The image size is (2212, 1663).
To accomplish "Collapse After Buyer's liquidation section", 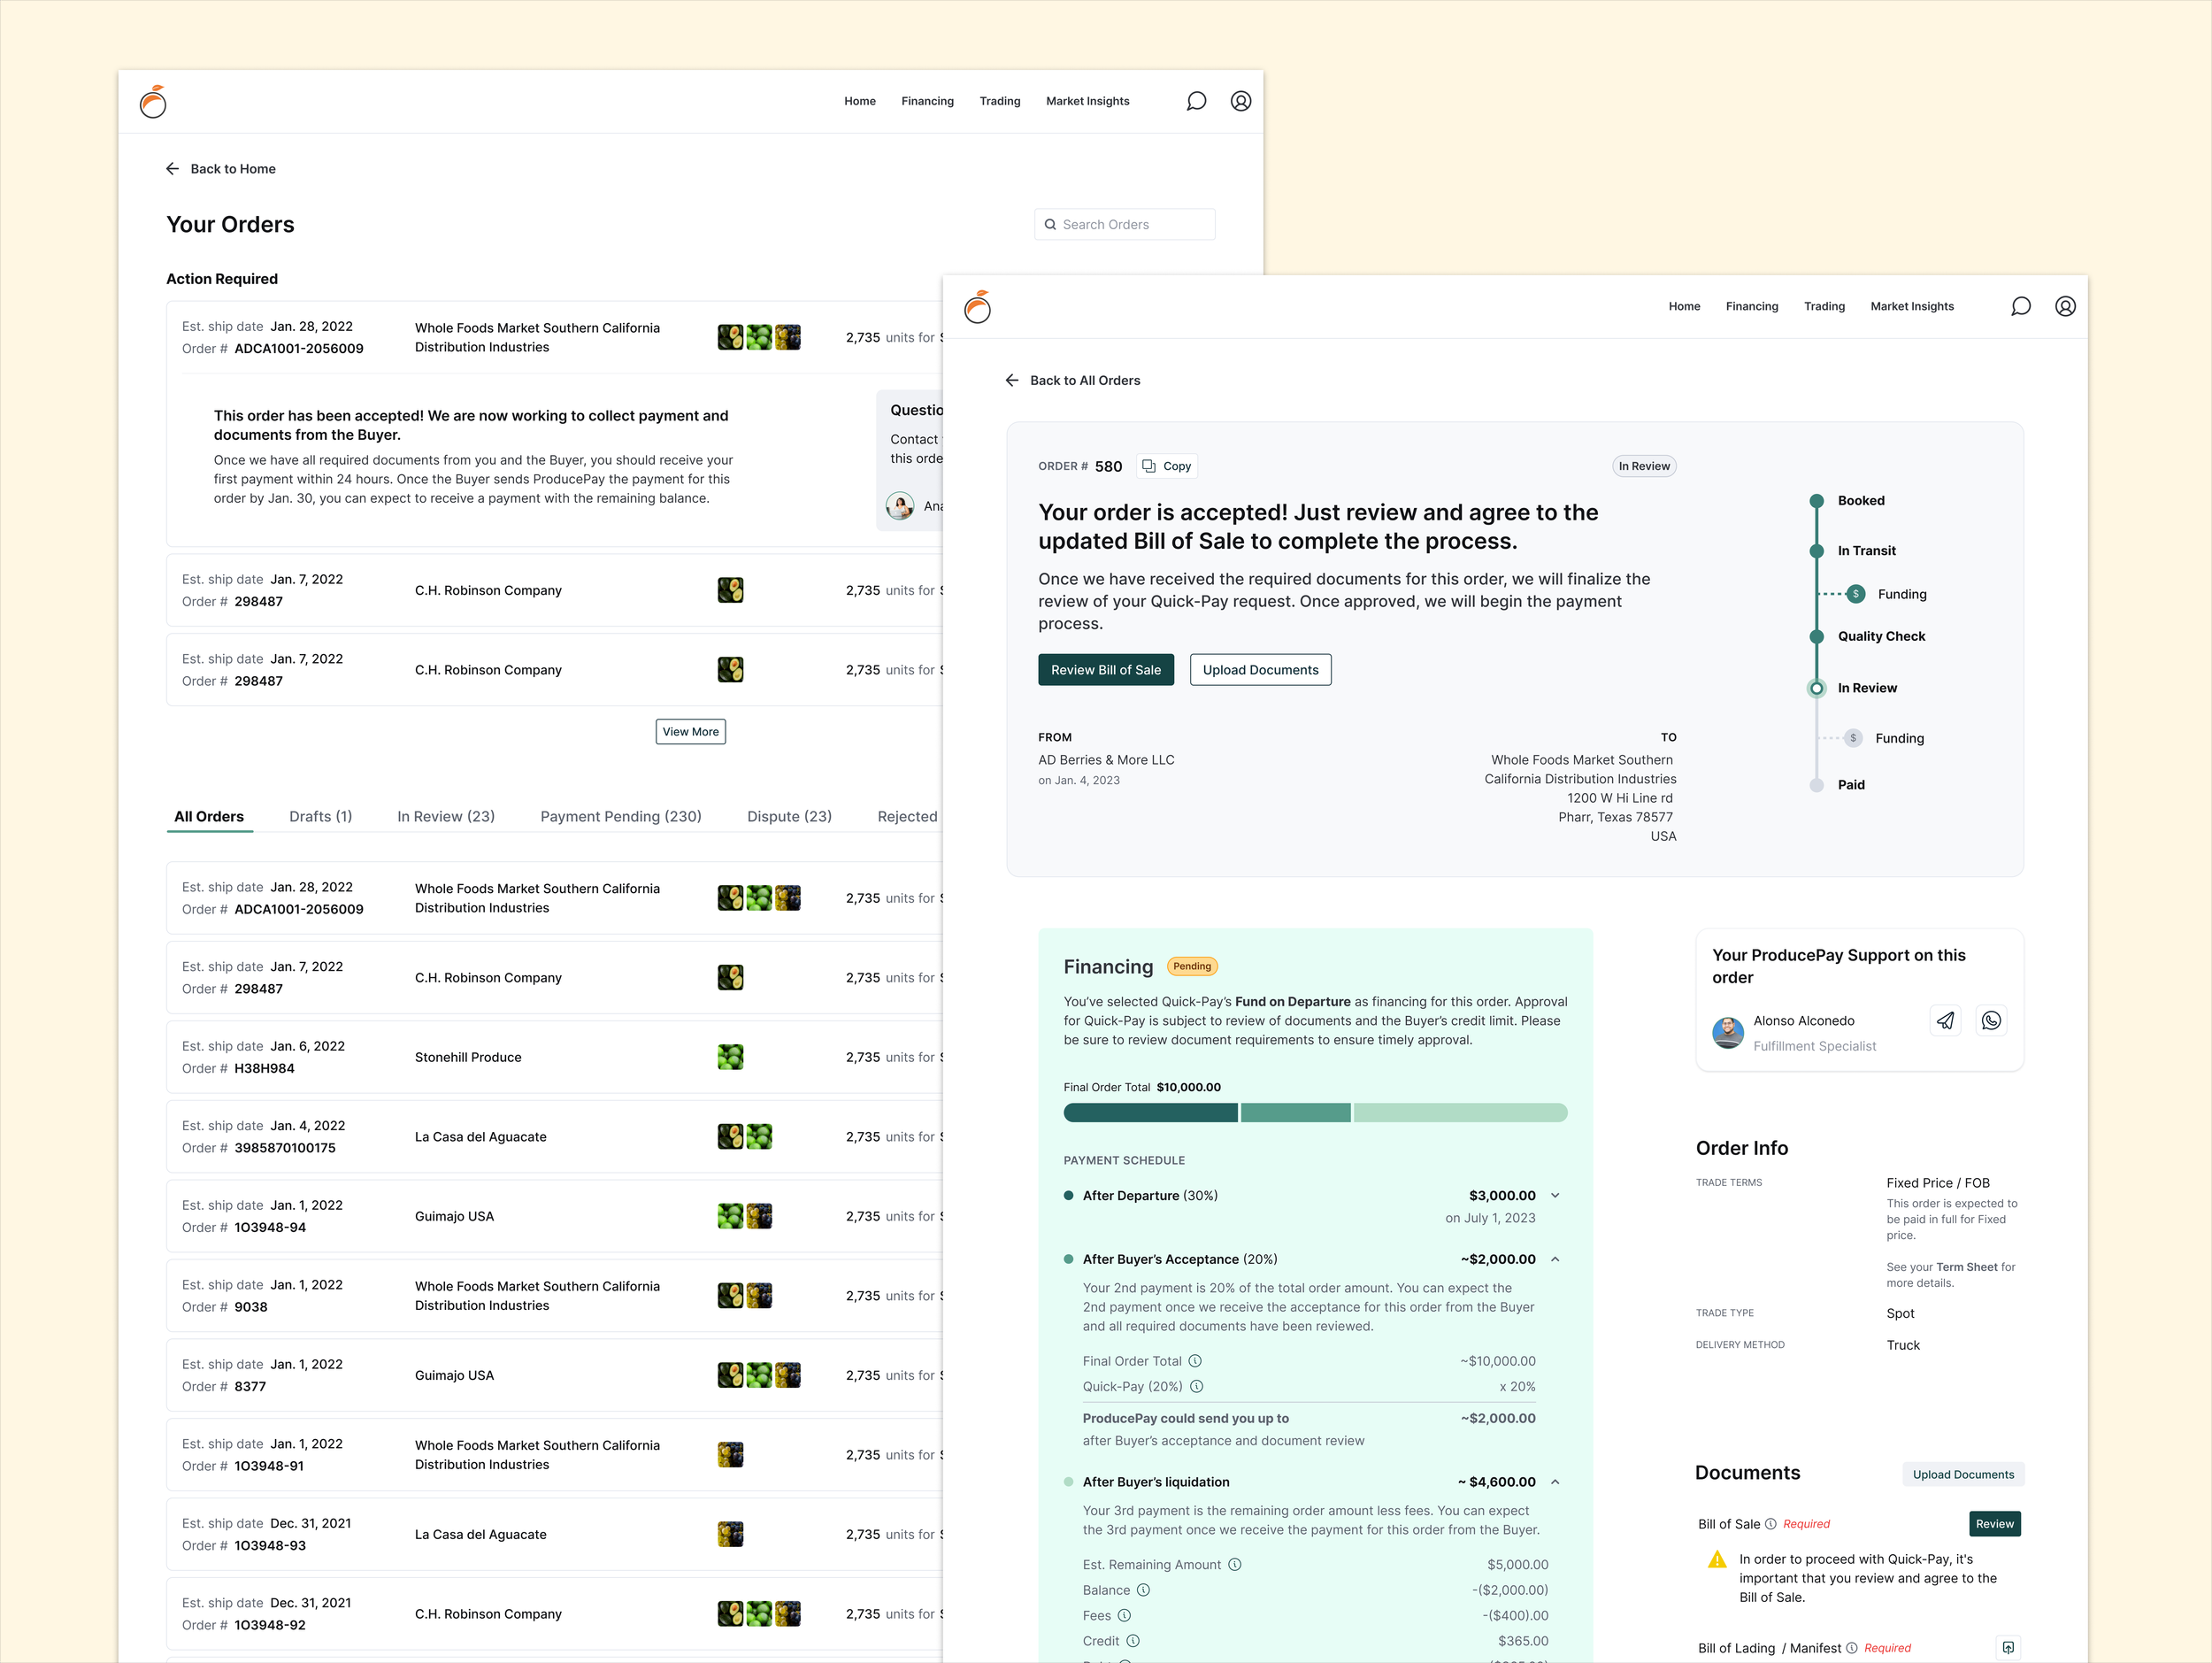I will coord(1555,1482).
